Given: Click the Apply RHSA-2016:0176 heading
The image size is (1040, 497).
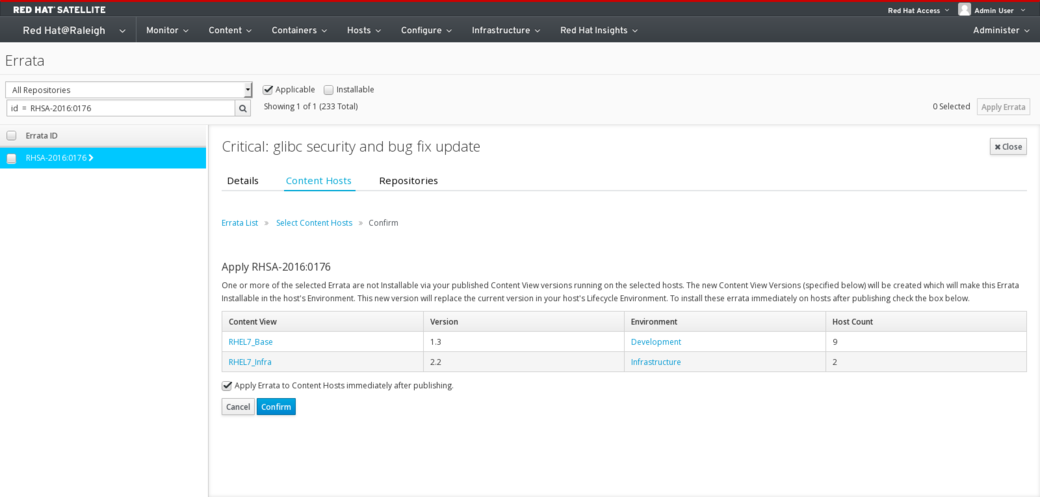Looking at the screenshot, I should tap(276, 267).
